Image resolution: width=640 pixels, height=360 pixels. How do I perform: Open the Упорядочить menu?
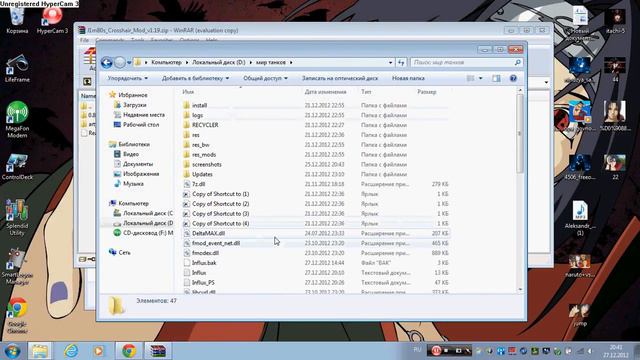click(128, 78)
